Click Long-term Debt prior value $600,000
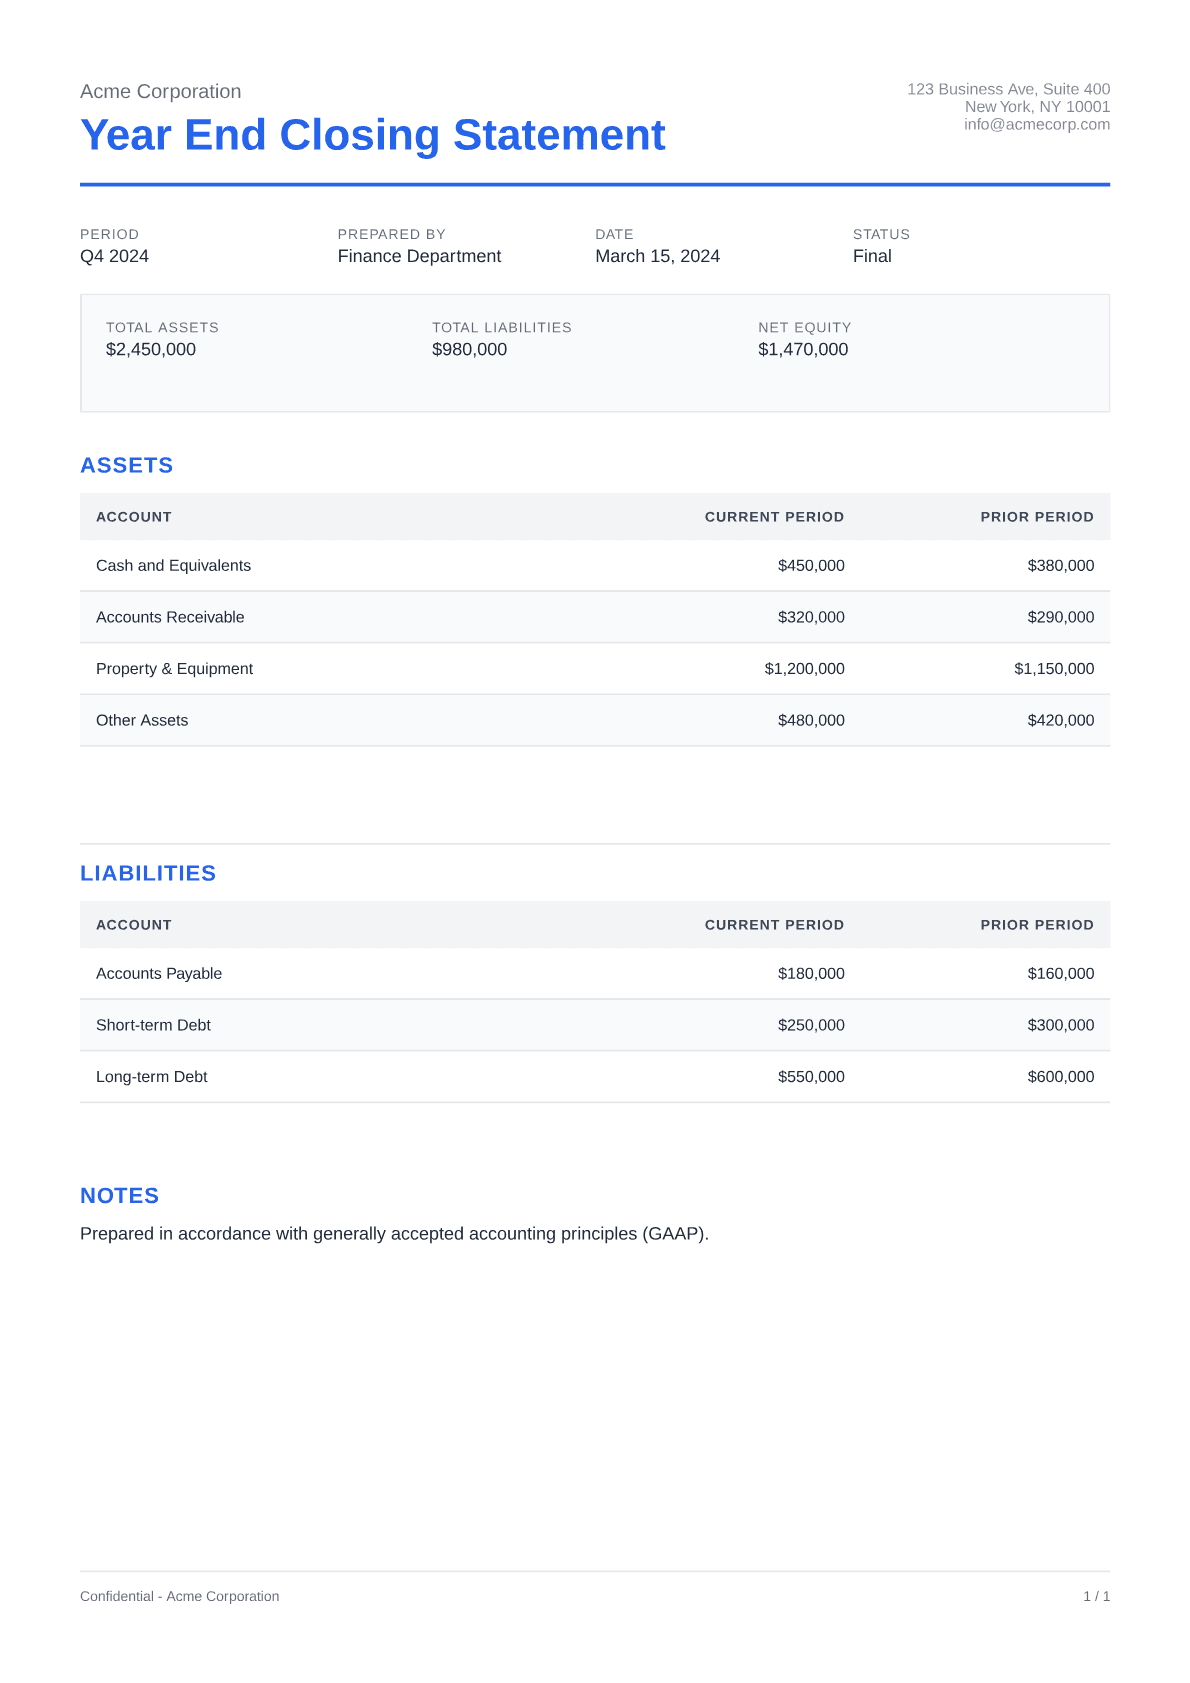The image size is (1190, 1683). point(1060,1077)
